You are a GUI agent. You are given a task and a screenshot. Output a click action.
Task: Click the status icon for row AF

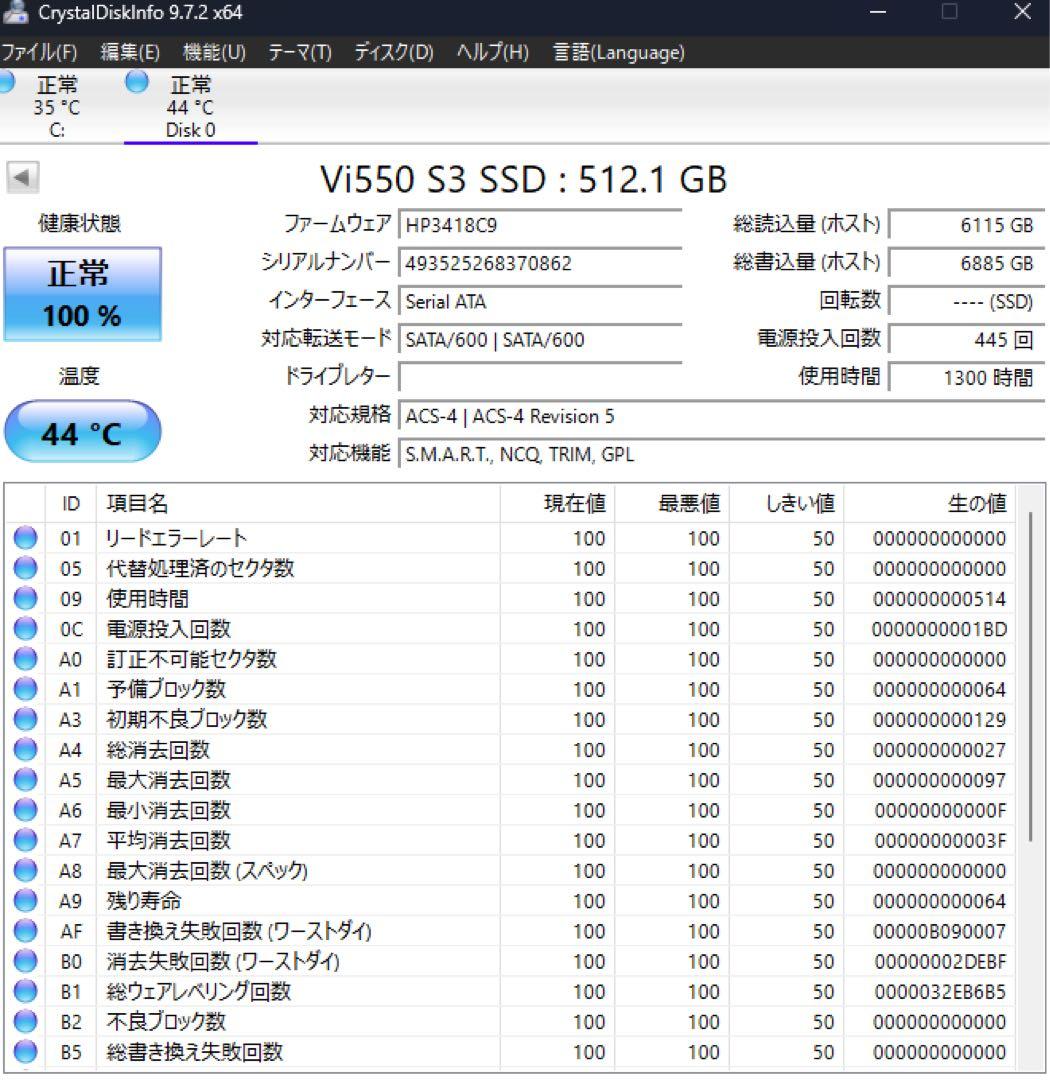pyautogui.click(x=25, y=931)
